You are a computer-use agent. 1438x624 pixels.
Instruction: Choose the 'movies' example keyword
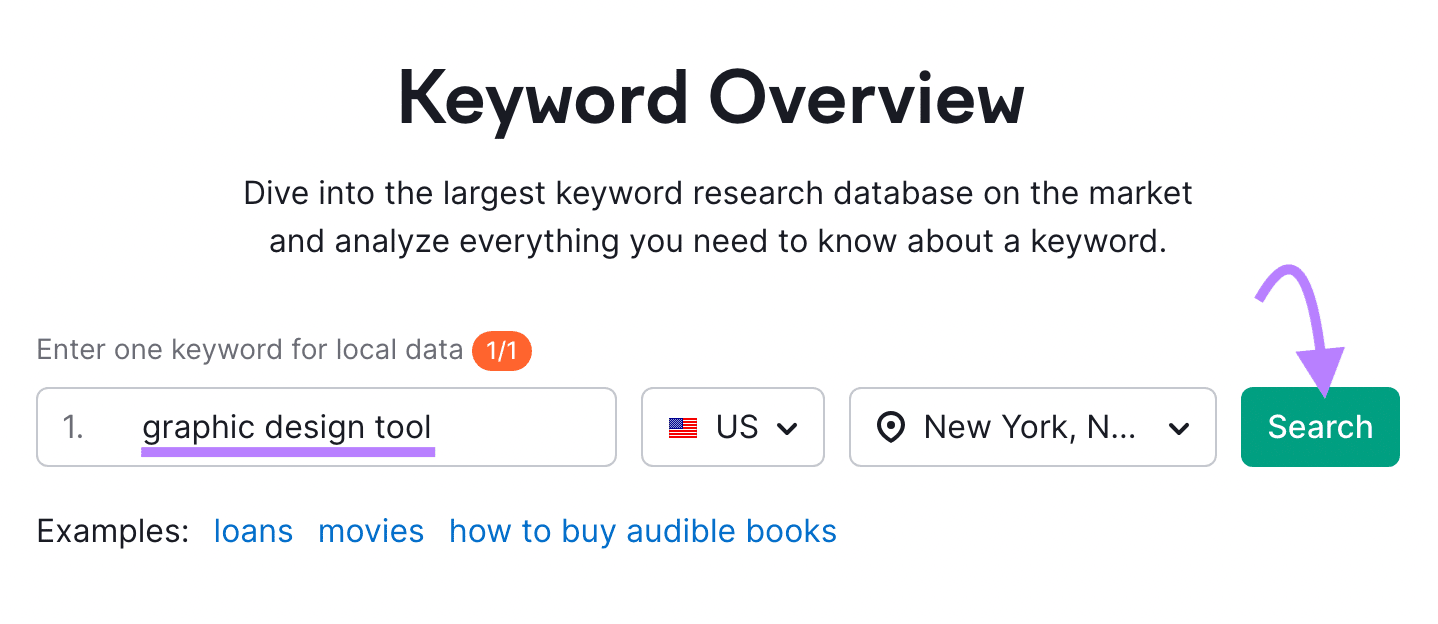point(370,531)
